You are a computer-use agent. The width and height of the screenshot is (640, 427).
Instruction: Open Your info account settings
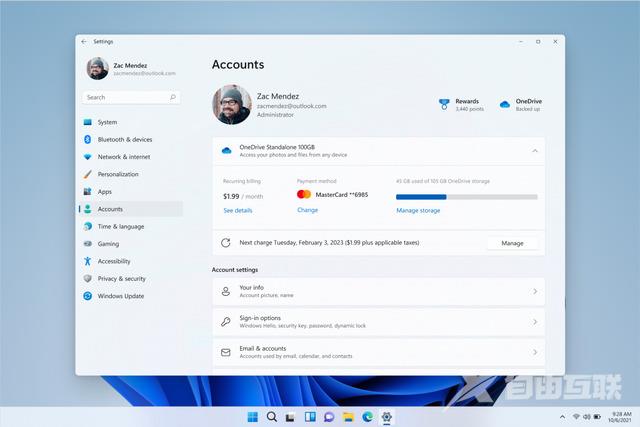(378, 291)
